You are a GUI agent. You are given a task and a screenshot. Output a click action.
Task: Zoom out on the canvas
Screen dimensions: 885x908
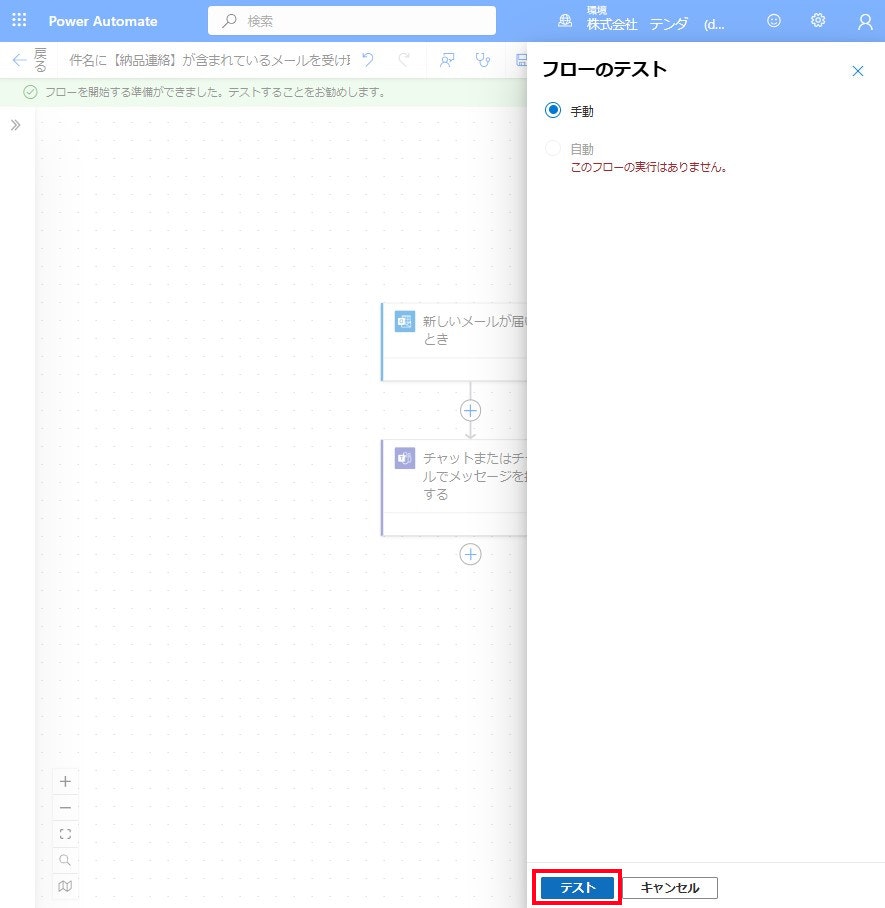65,807
